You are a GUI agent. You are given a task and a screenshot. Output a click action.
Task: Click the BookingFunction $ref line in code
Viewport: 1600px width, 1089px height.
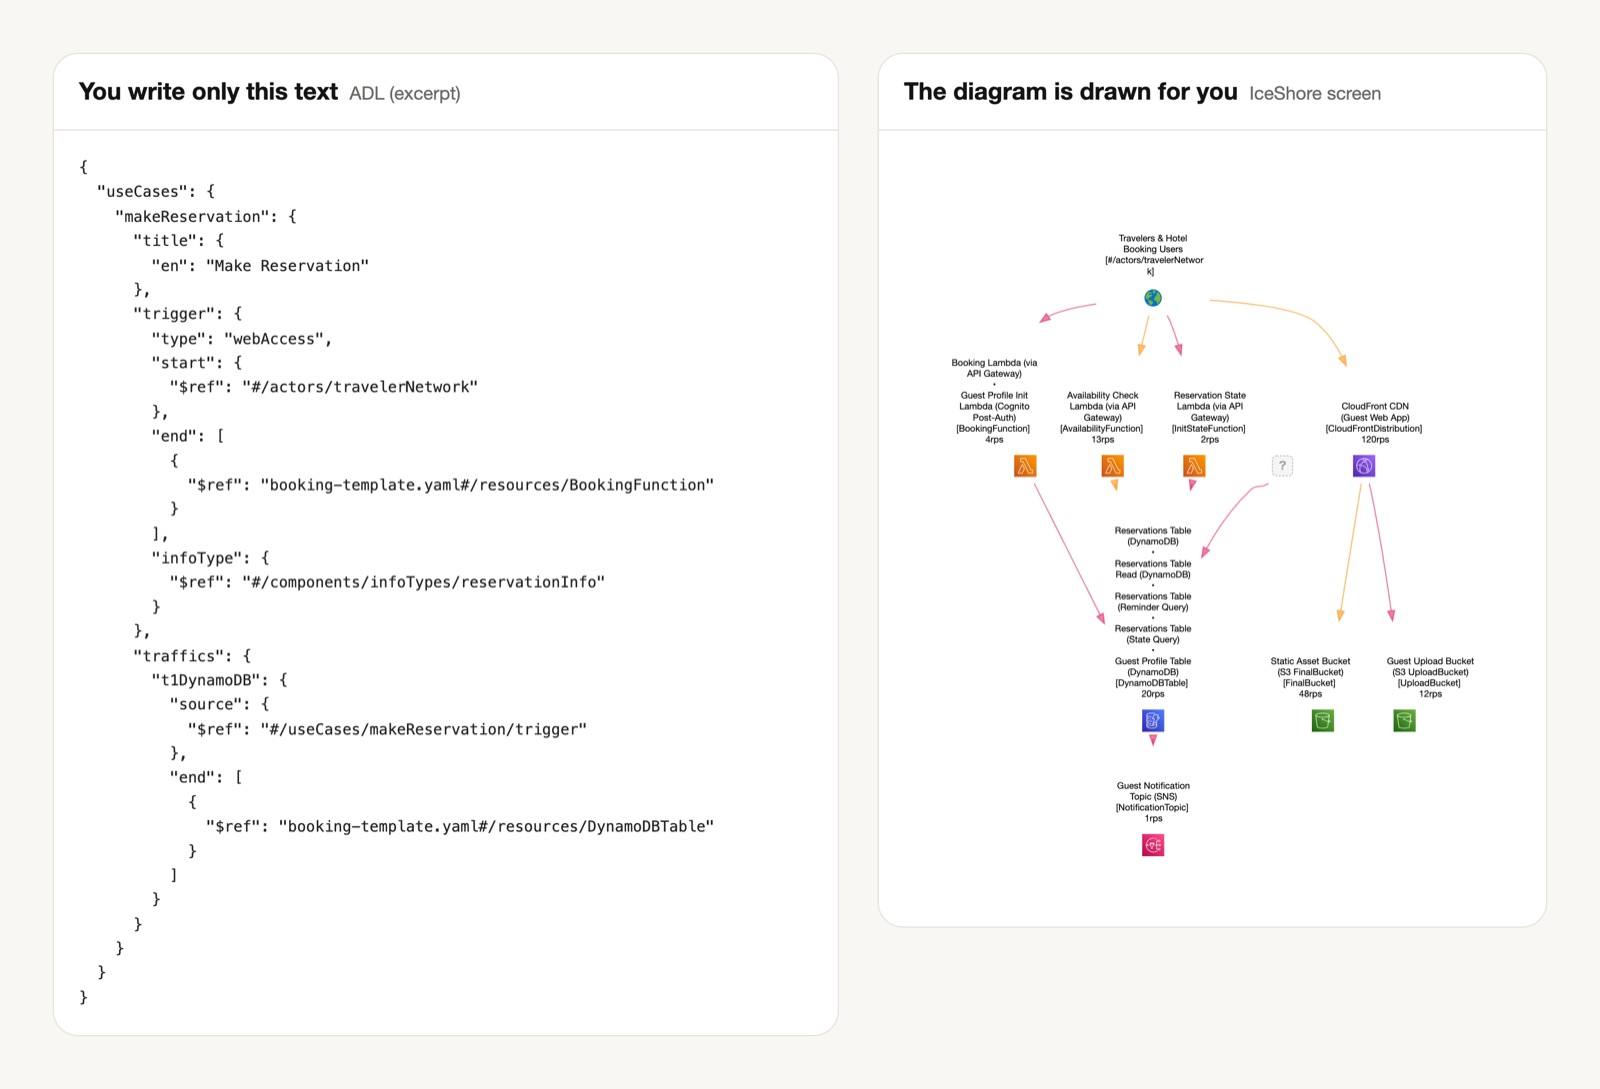(x=451, y=485)
